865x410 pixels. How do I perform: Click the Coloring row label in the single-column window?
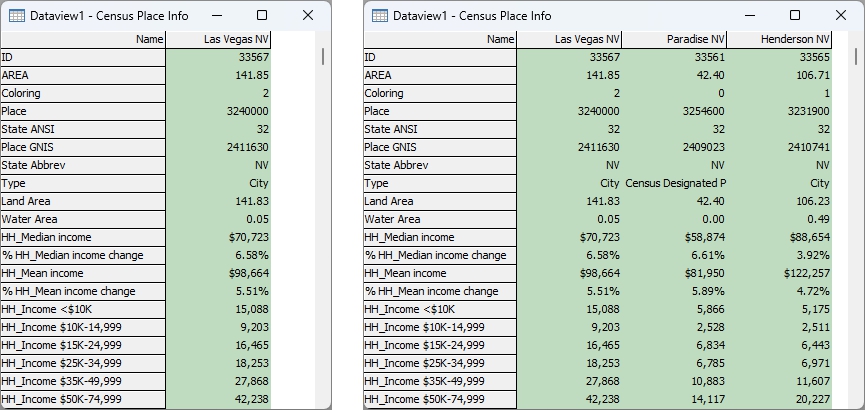pos(83,93)
